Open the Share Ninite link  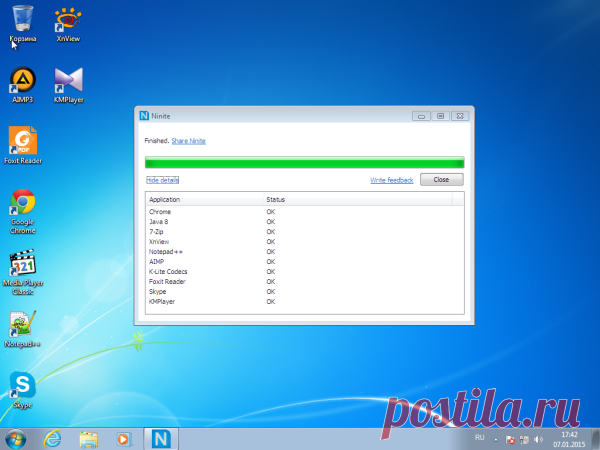coord(189,141)
